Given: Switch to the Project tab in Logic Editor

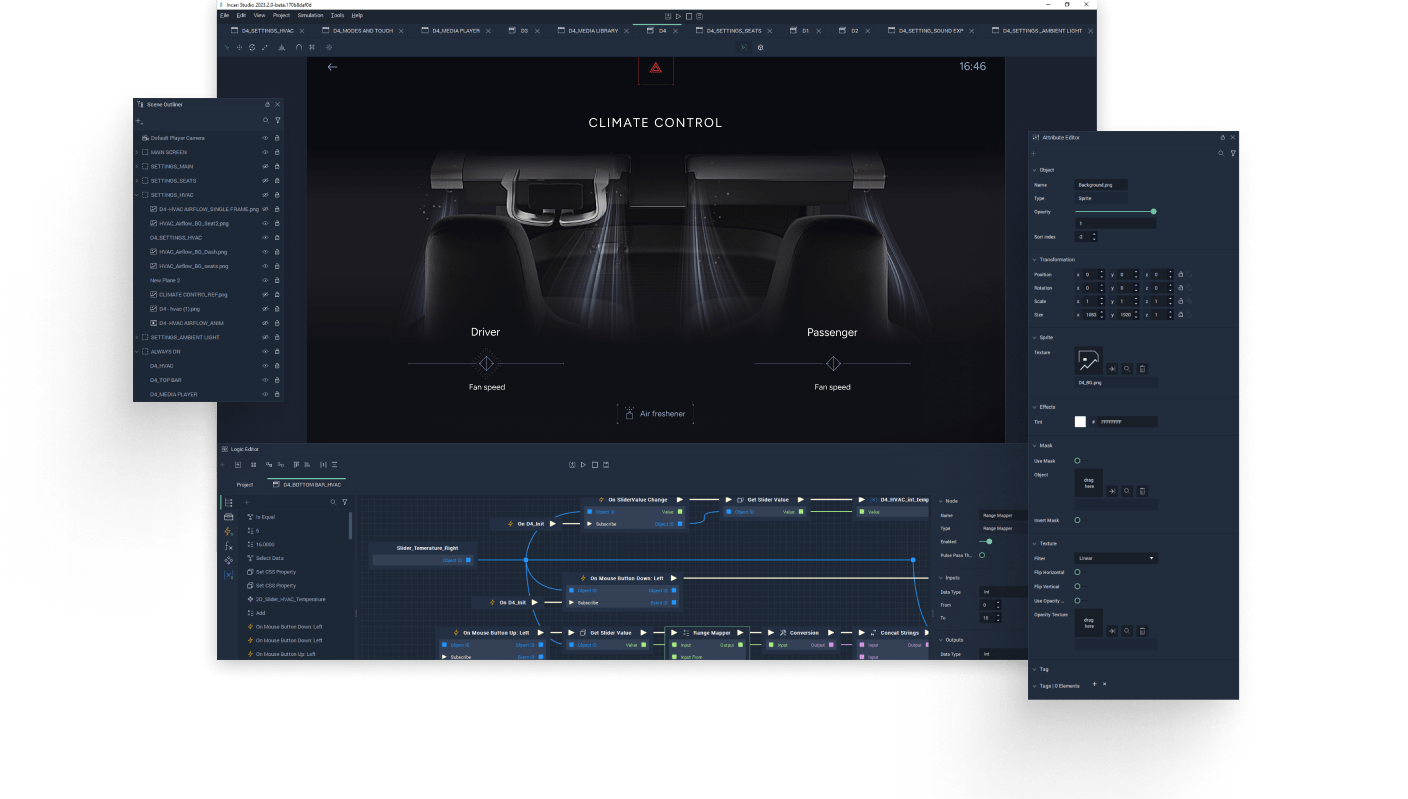Looking at the screenshot, I should pyautogui.click(x=245, y=484).
